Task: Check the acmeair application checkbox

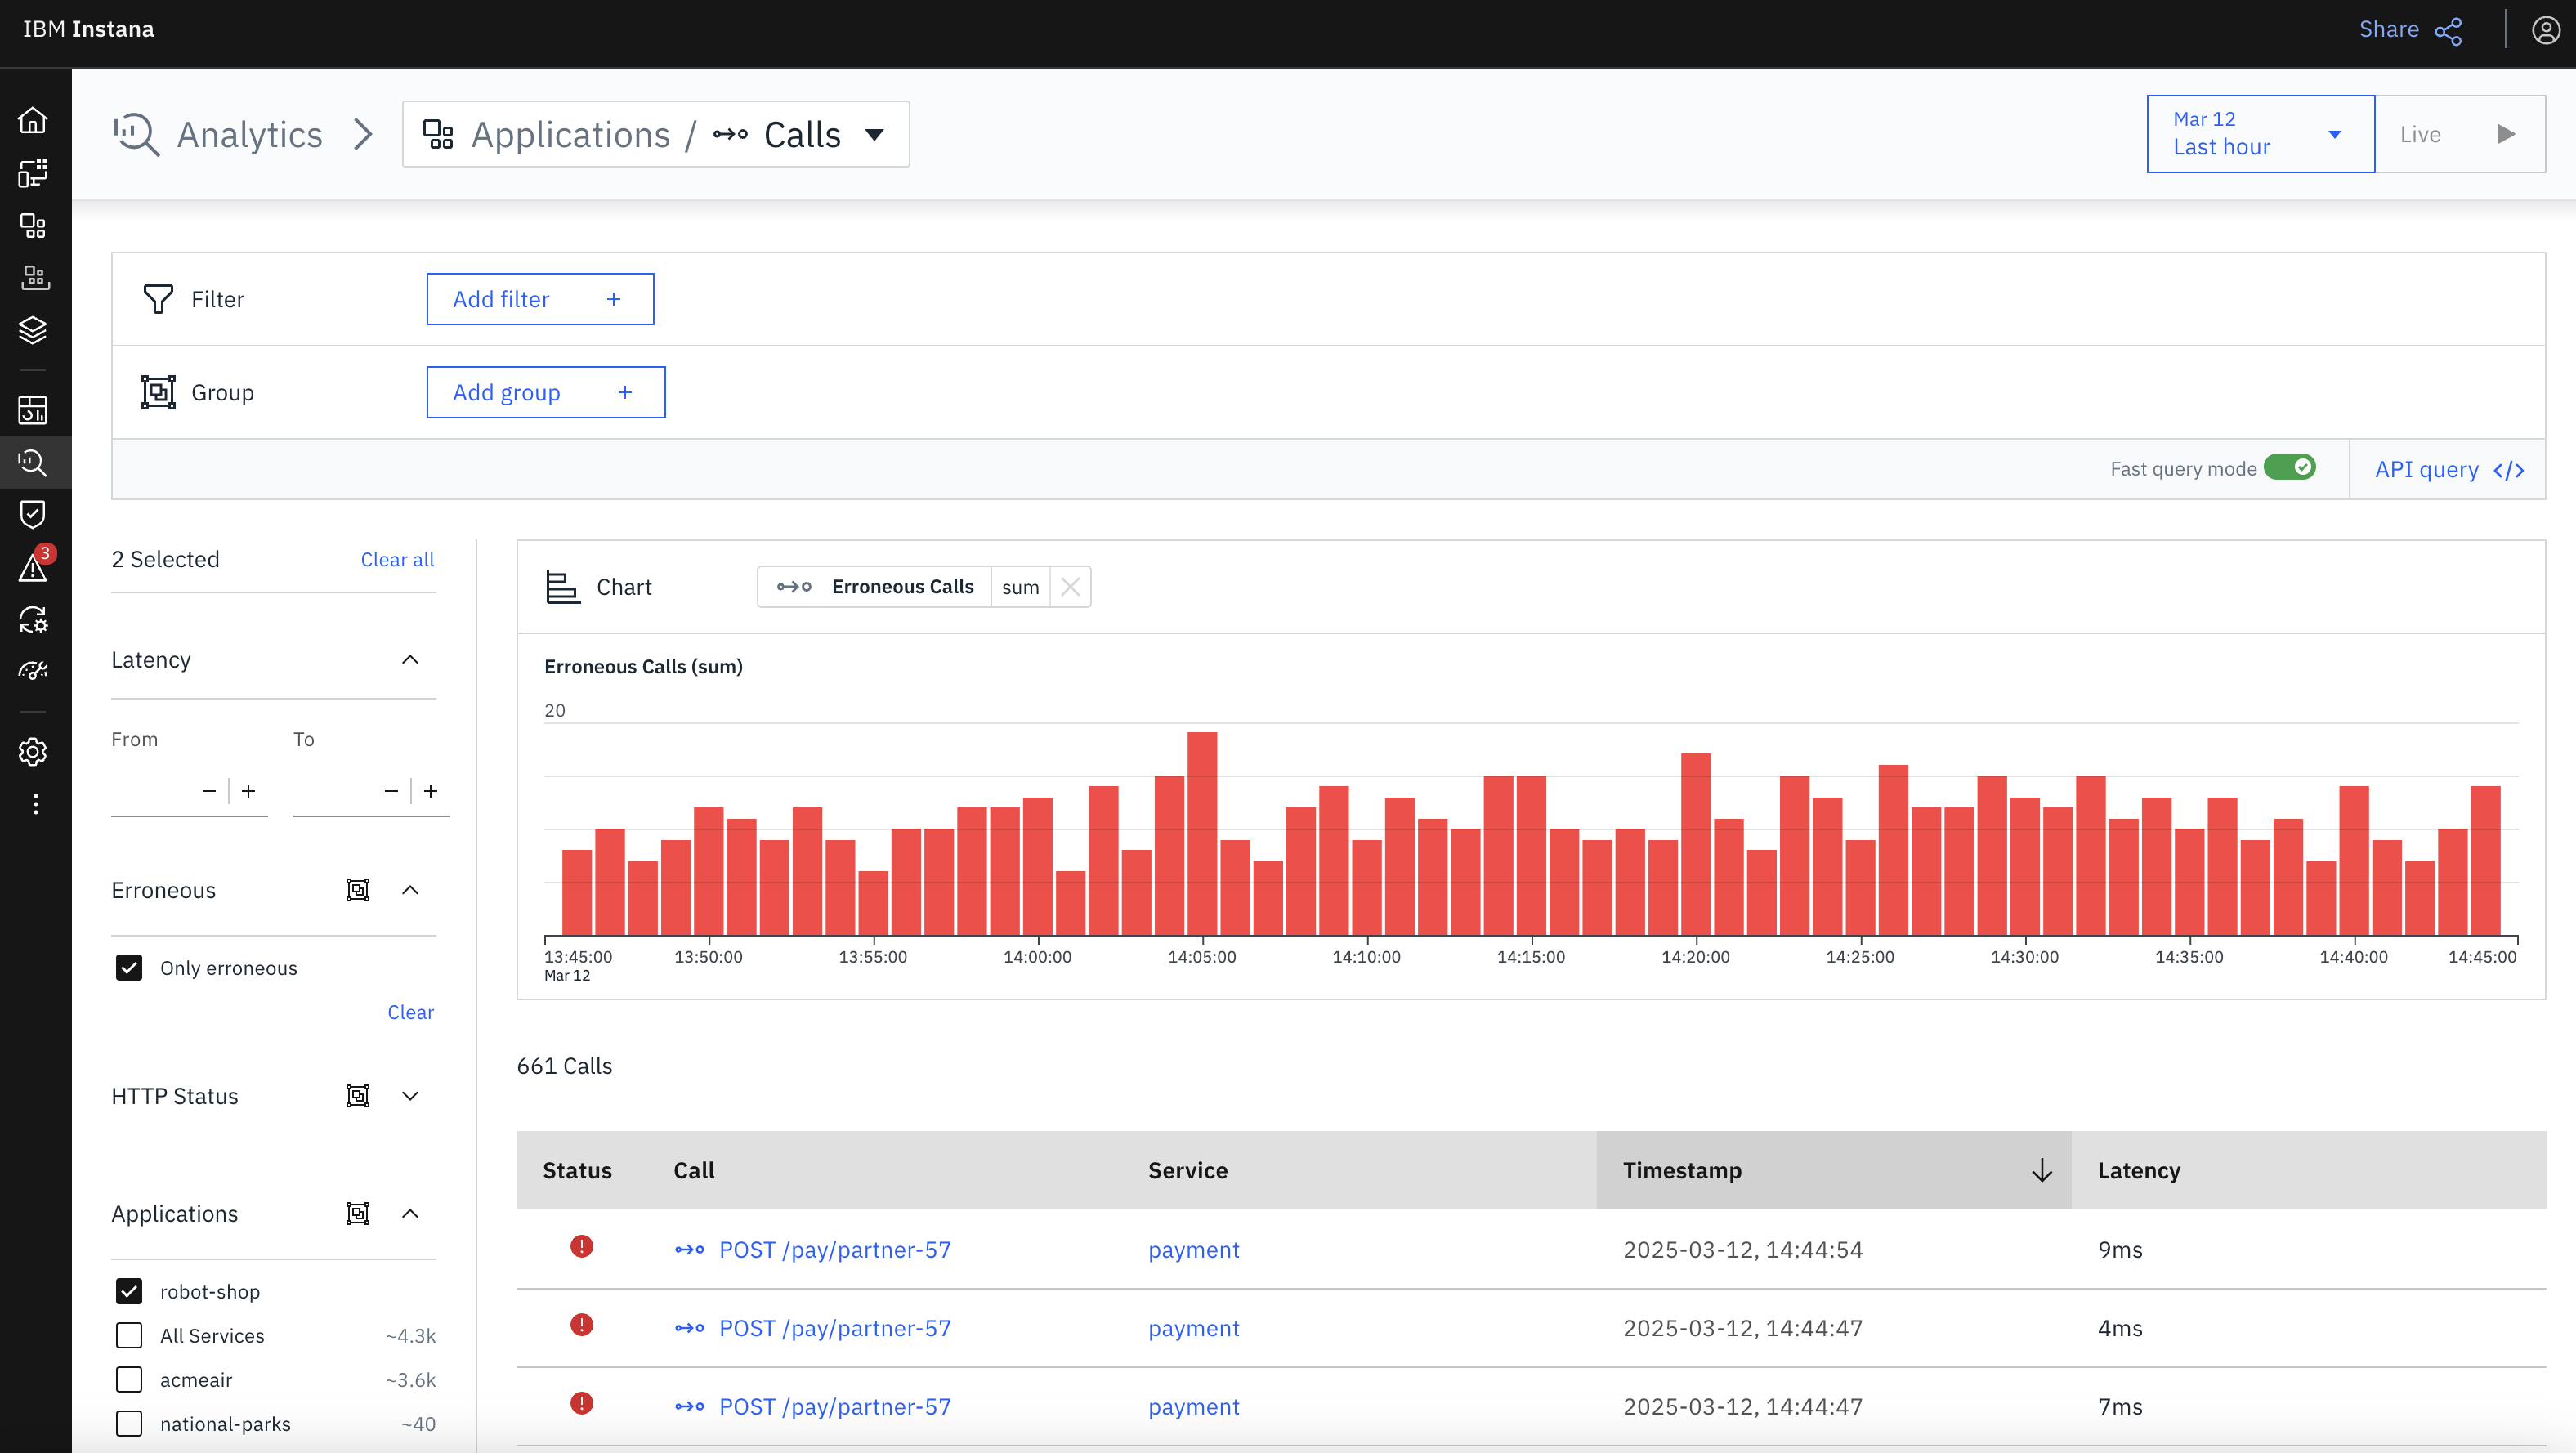Action: [129, 1379]
